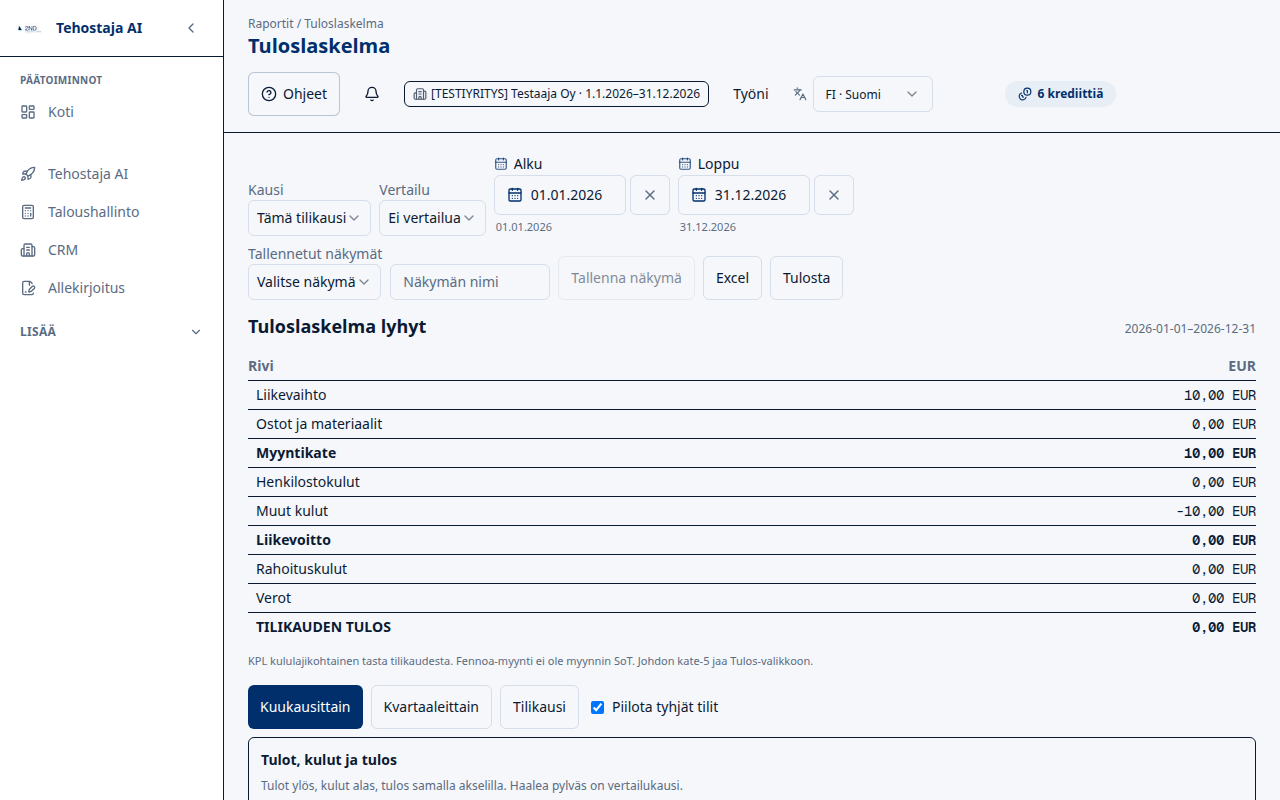This screenshot has width=1280, height=800.
Task: Open the Valitse näkymä dropdown
Action: tap(314, 282)
